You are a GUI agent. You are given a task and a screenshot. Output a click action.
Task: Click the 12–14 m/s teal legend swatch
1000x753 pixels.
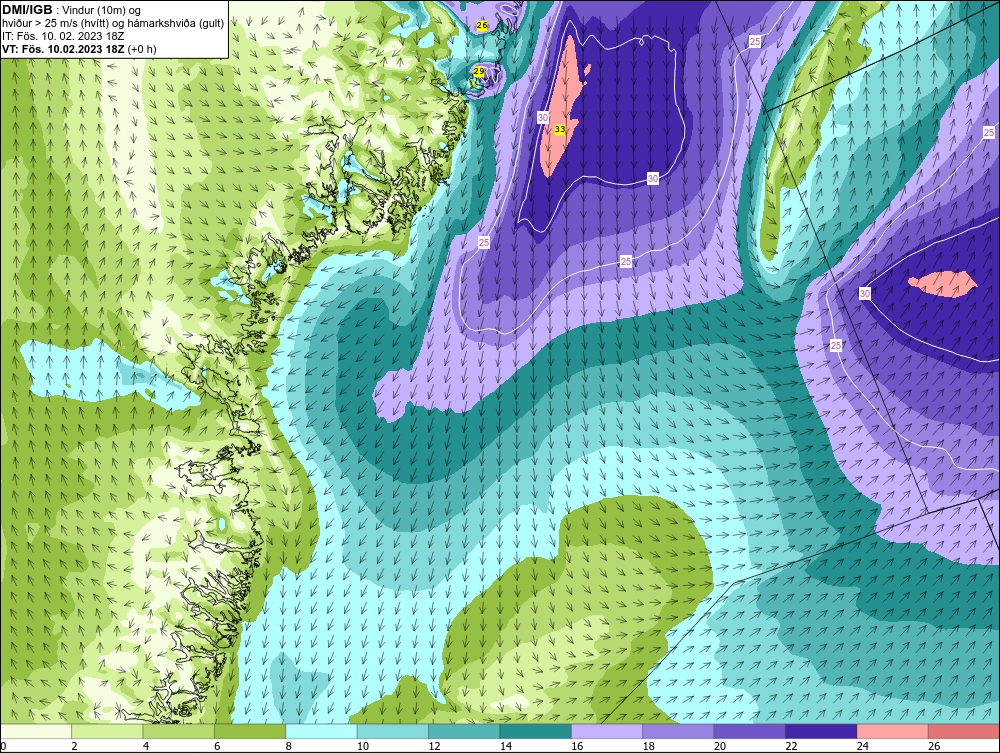point(464,731)
